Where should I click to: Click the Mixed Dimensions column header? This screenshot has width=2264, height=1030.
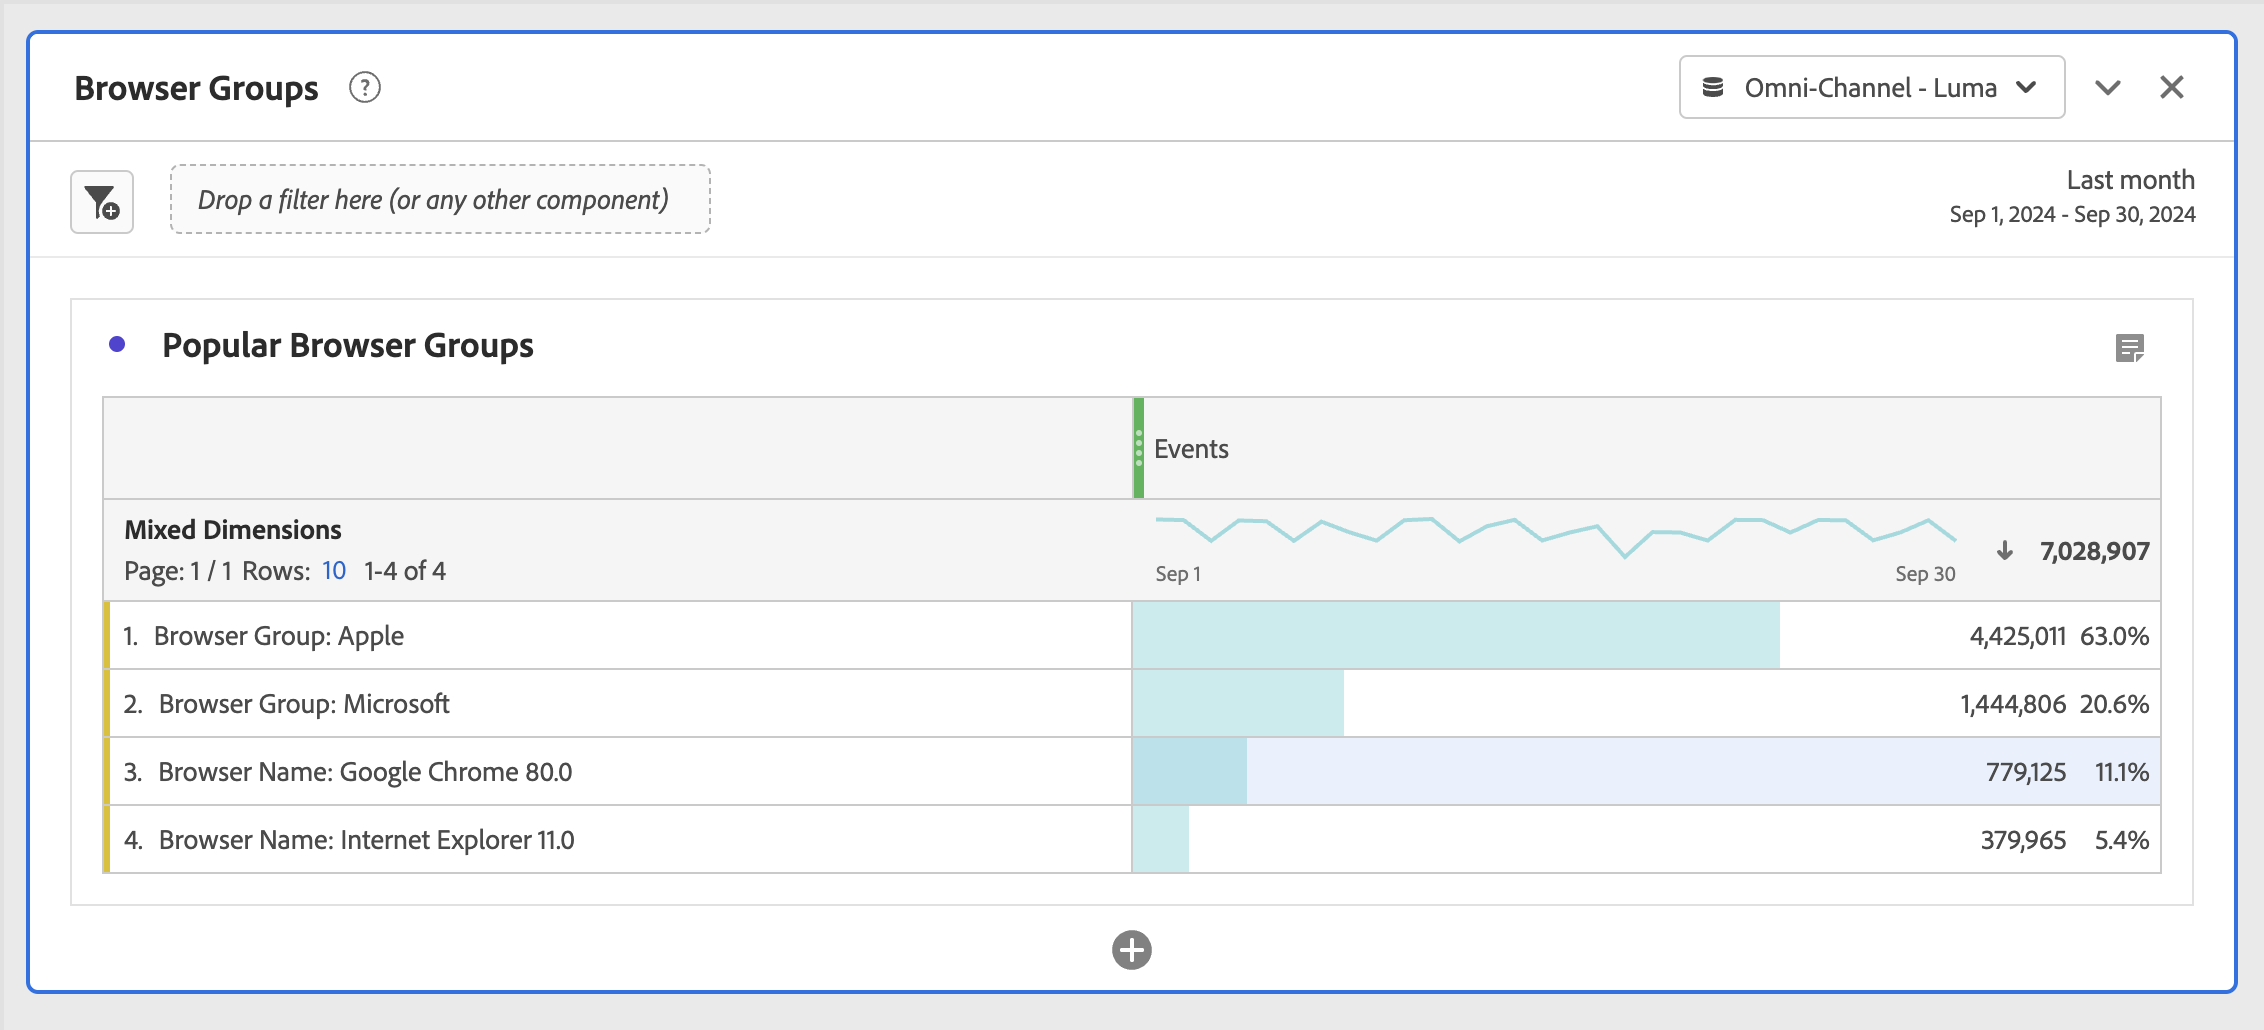click(x=233, y=530)
